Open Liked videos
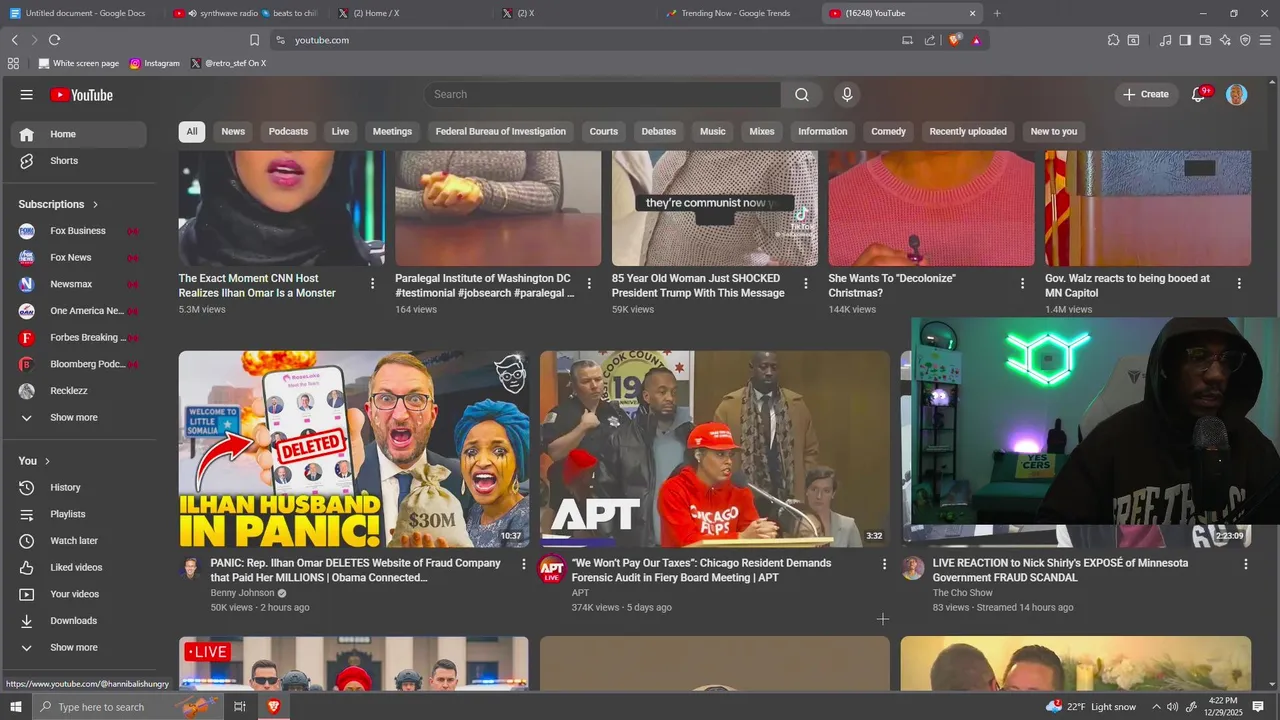The height and width of the screenshot is (720, 1280). (78, 567)
